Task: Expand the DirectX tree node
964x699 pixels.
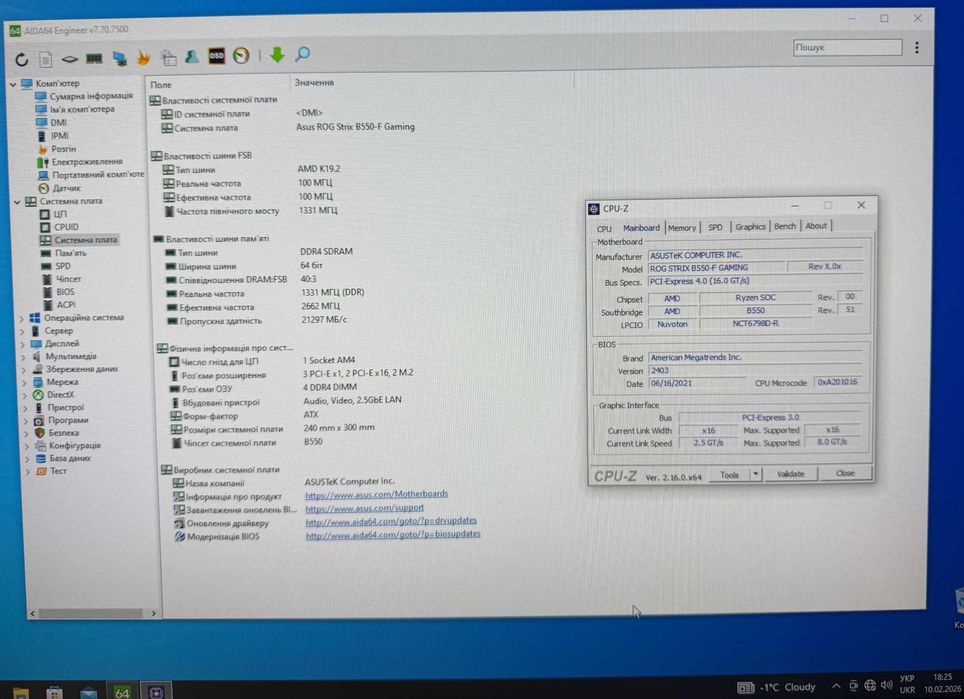Action: [x=25, y=396]
